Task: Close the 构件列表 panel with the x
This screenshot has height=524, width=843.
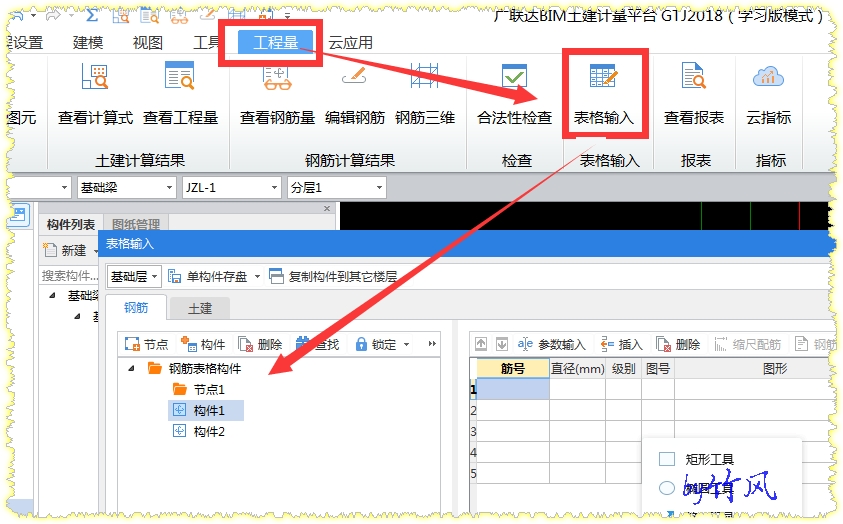Action: coord(327,209)
